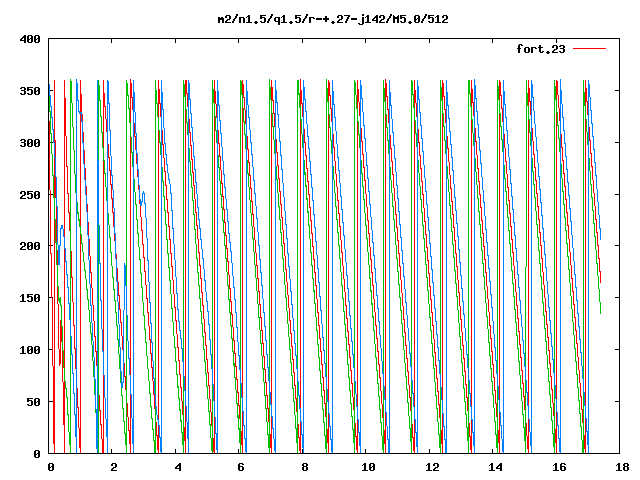This screenshot has height=480, width=640.
Task: Click the x-axis label 6
Action: click(x=241, y=467)
